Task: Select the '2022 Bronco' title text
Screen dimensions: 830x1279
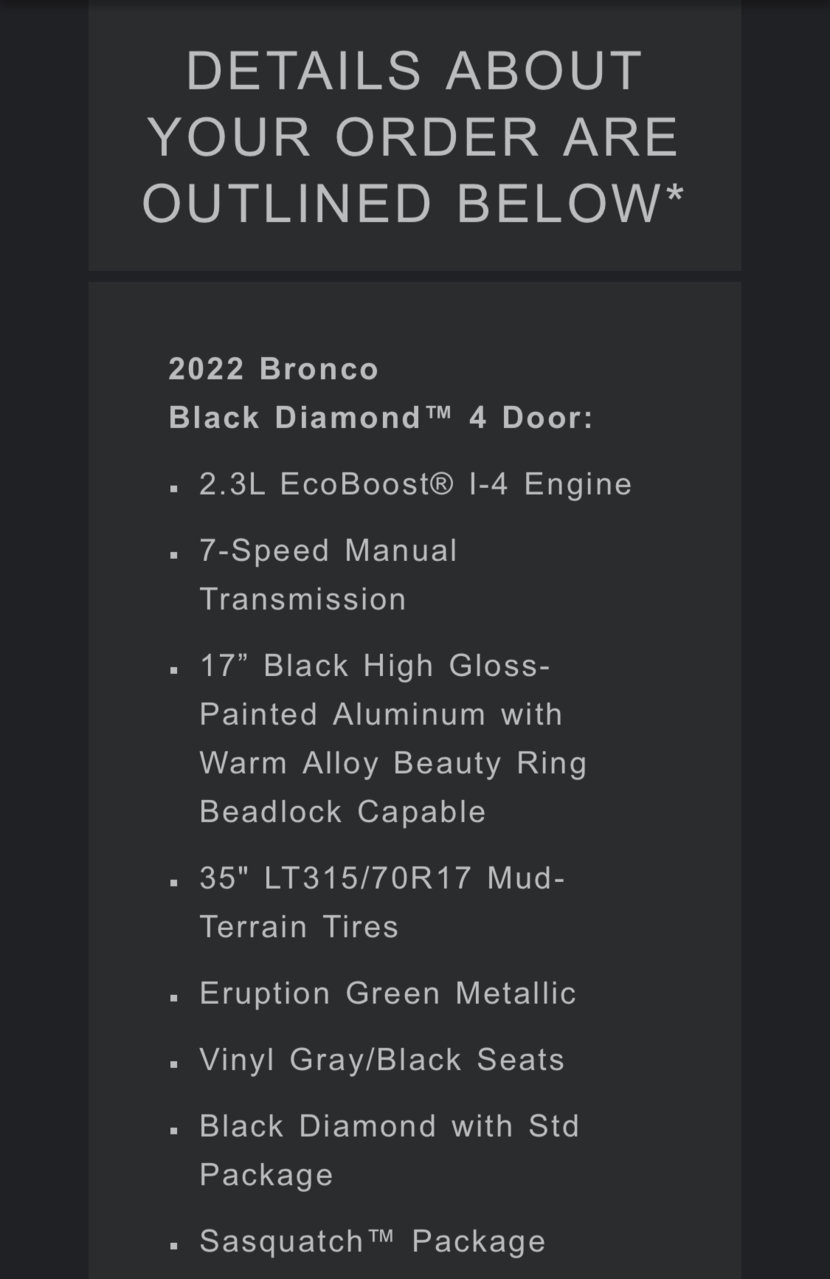Action: 274,369
